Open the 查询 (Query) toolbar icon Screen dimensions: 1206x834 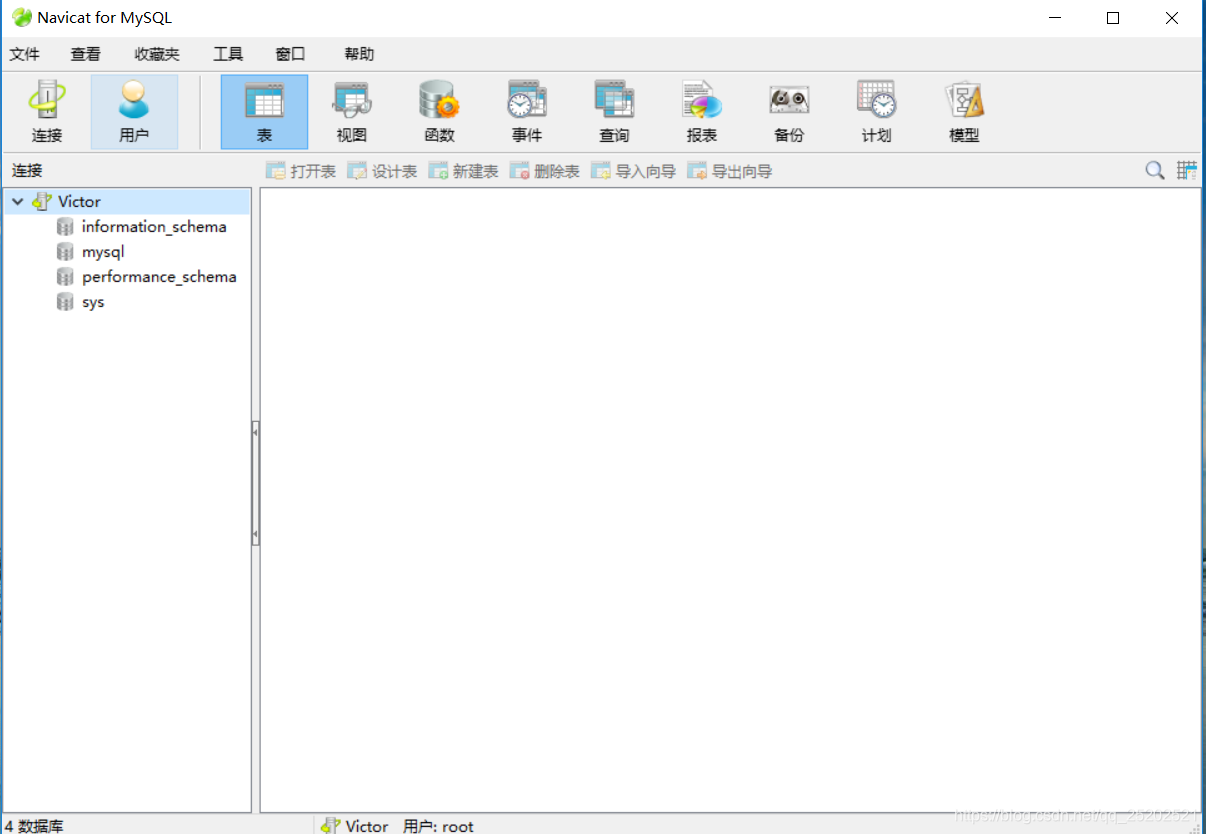pyautogui.click(x=614, y=112)
